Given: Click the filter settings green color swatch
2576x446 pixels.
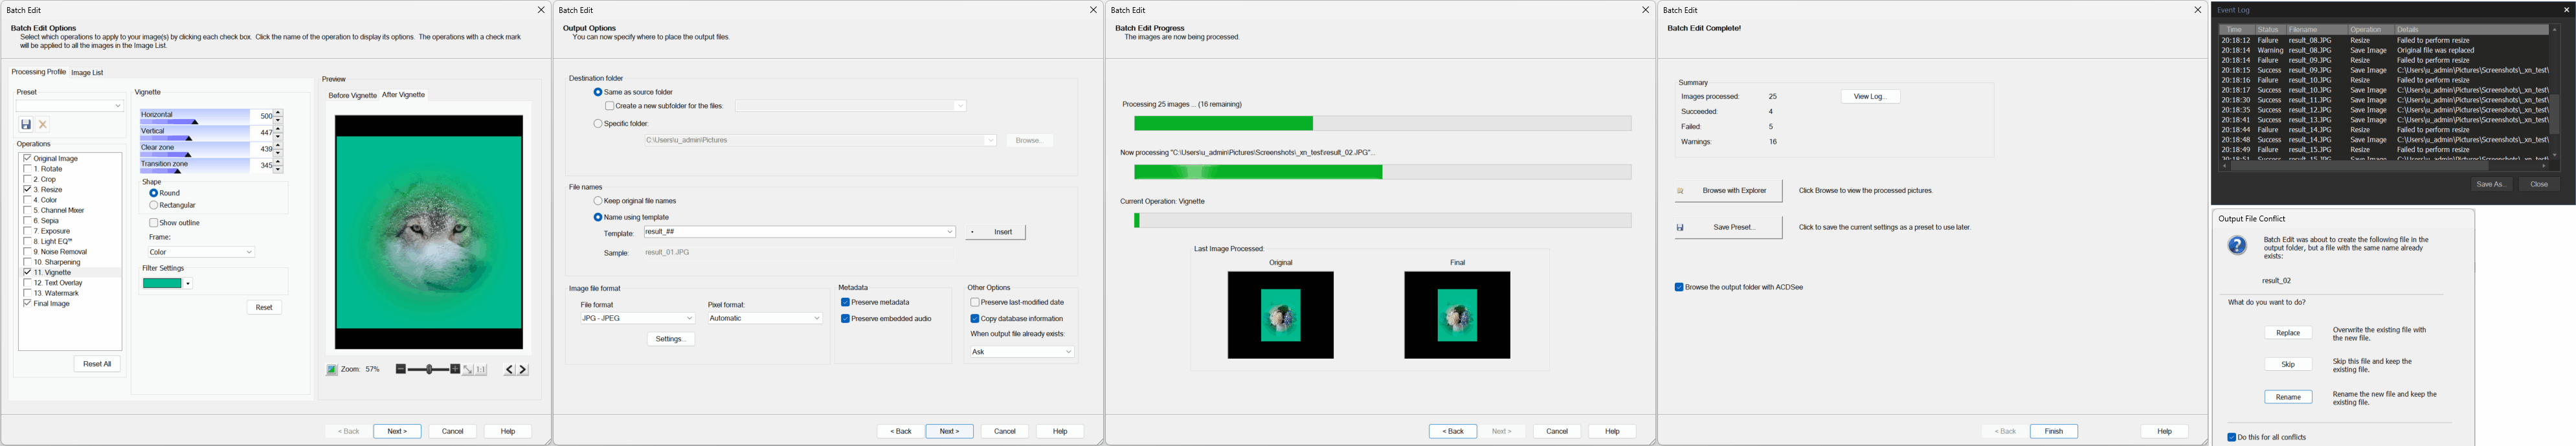Looking at the screenshot, I should coord(162,284).
